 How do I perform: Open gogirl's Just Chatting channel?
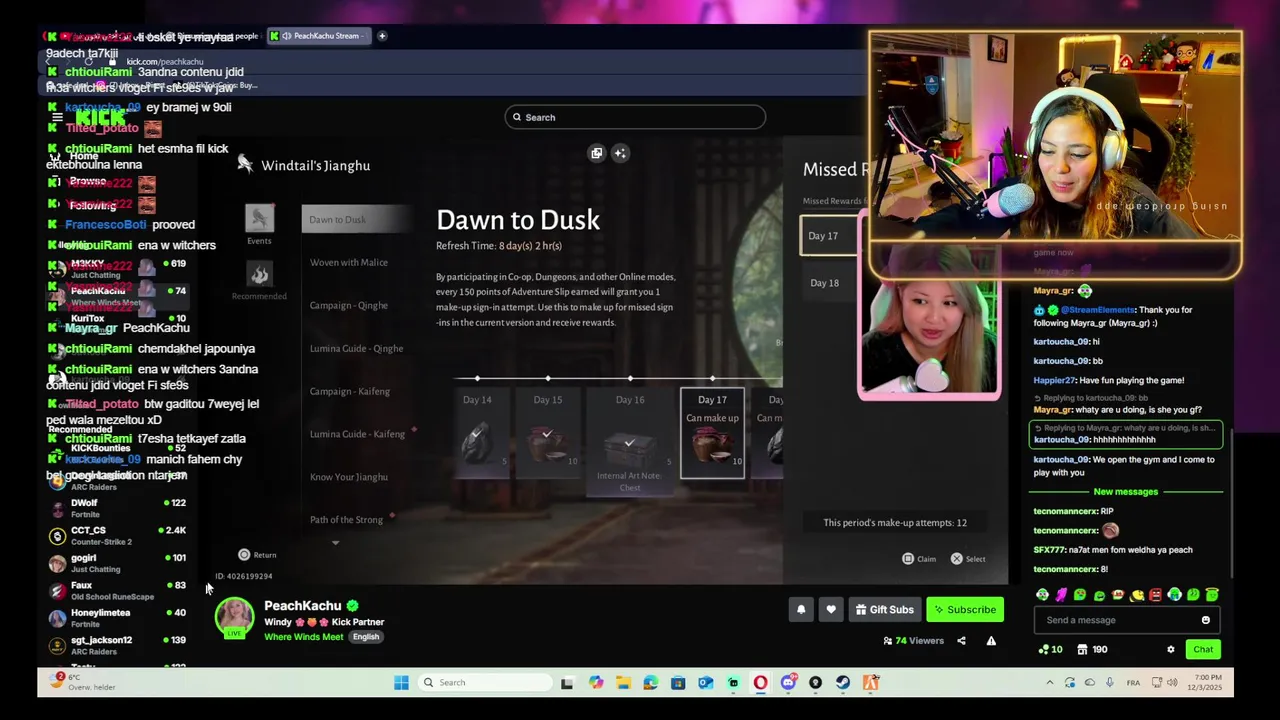[118, 563]
